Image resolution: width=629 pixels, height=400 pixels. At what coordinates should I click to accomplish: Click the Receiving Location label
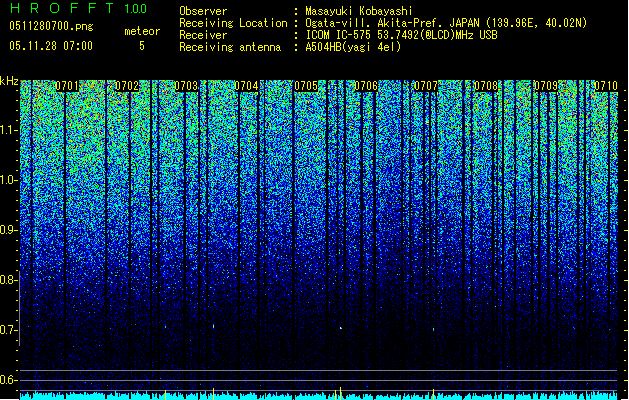pyautogui.click(x=233, y=23)
